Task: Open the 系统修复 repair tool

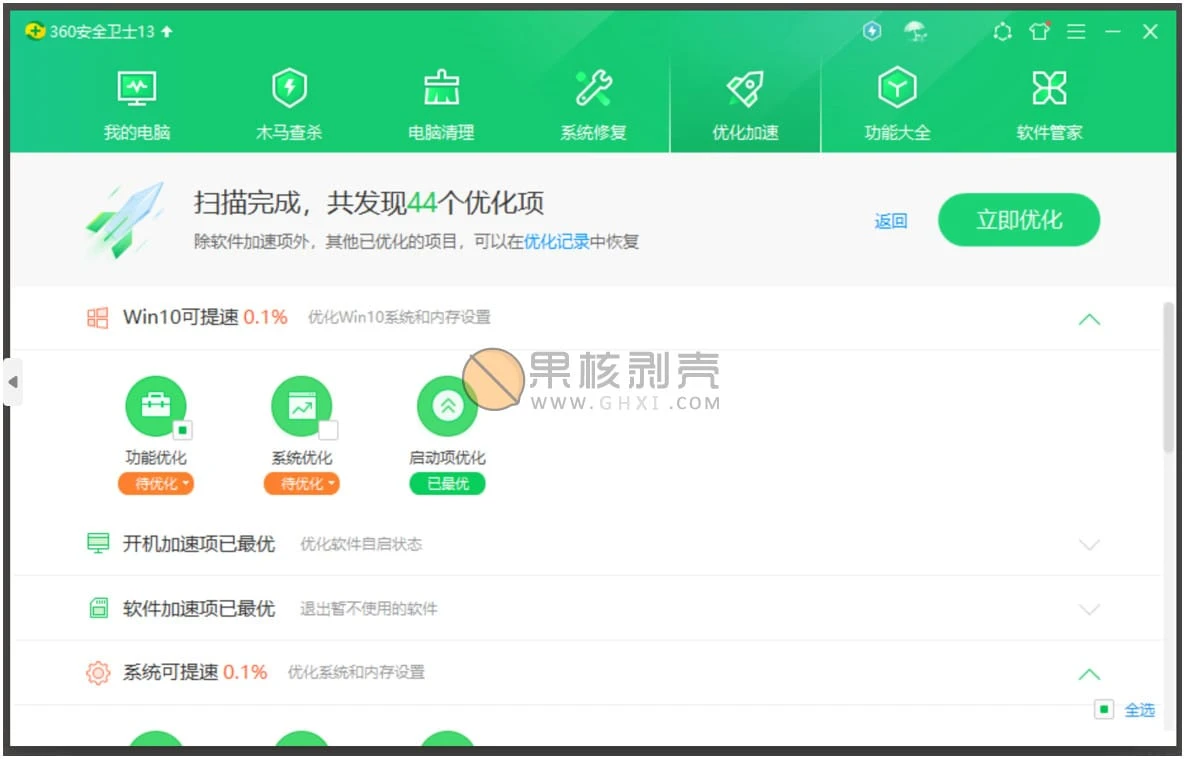Action: pyautogui.click(x=593, y=100)
